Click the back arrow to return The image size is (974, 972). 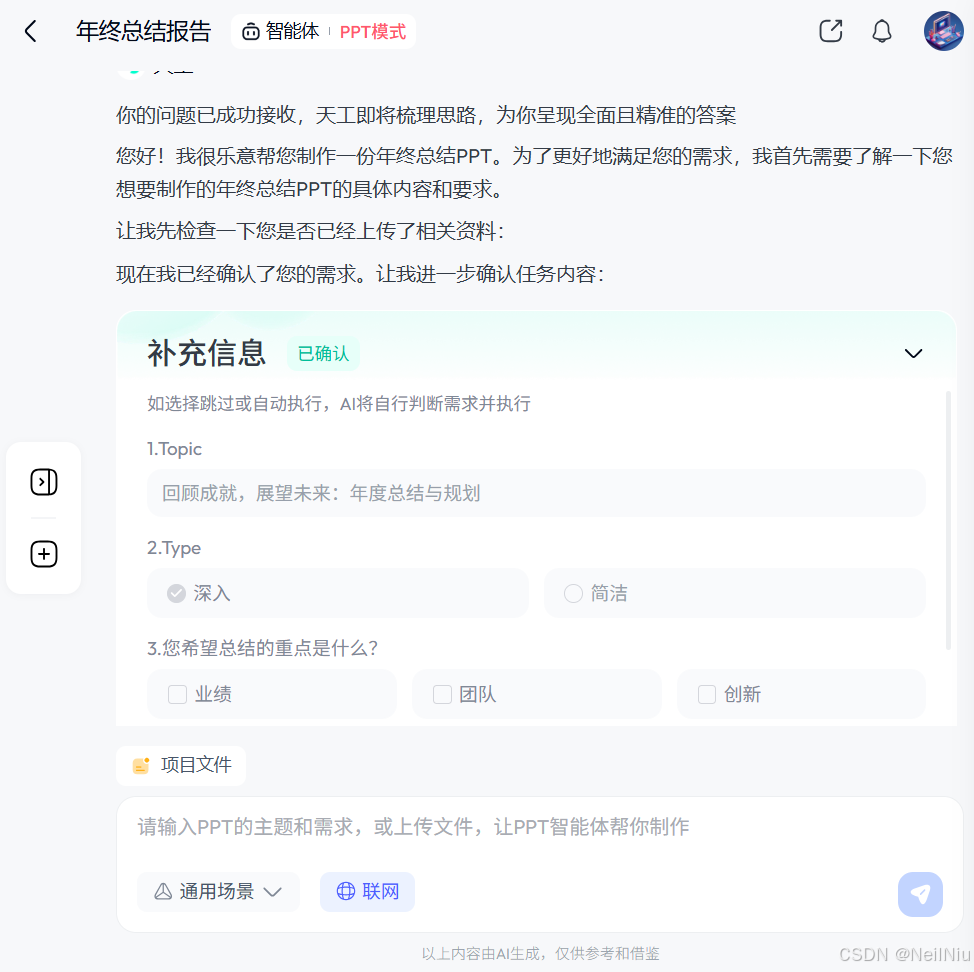30,31
